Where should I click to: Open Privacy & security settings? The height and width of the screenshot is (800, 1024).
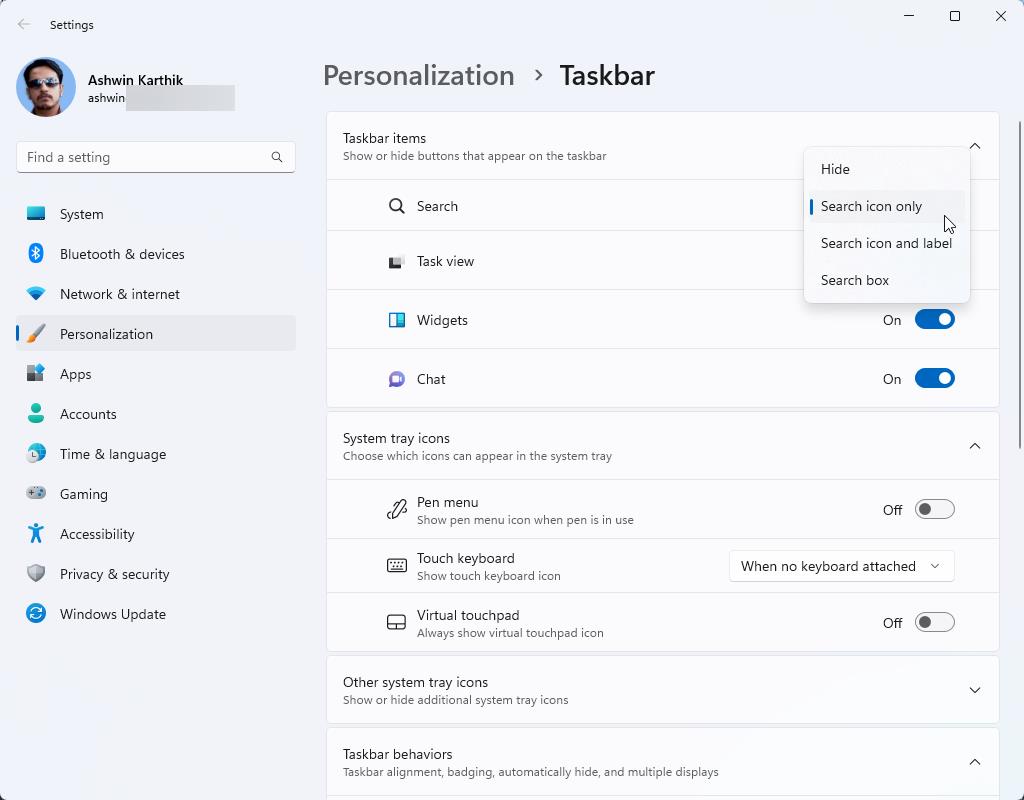155,574
